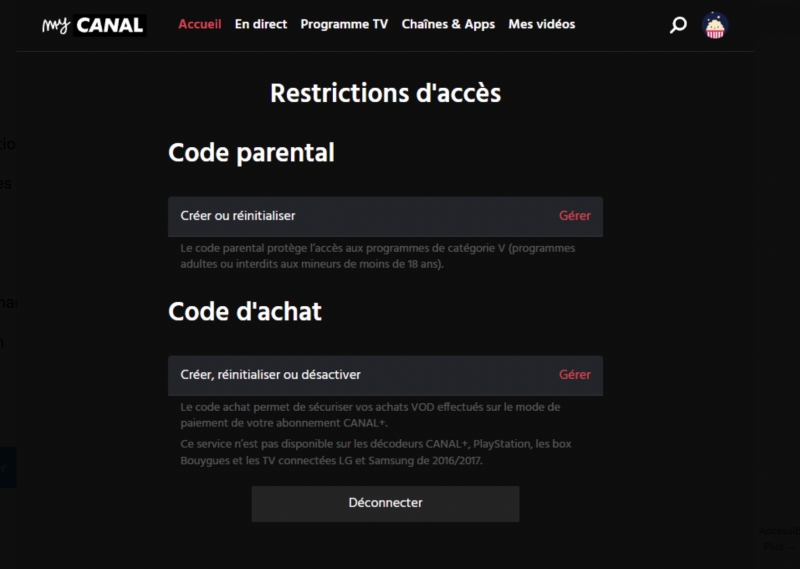Click Gérer for the parental code

coord(574,215)
